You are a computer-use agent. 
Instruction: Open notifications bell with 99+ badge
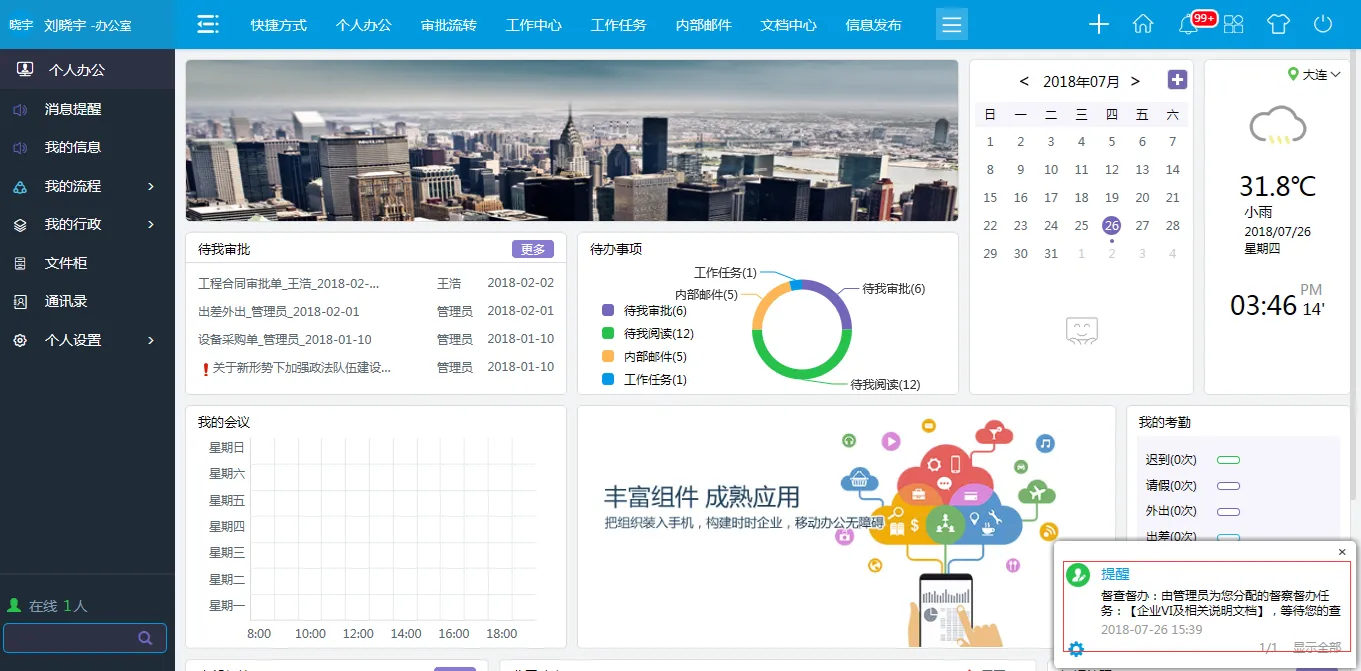(x=1189, y=25)
